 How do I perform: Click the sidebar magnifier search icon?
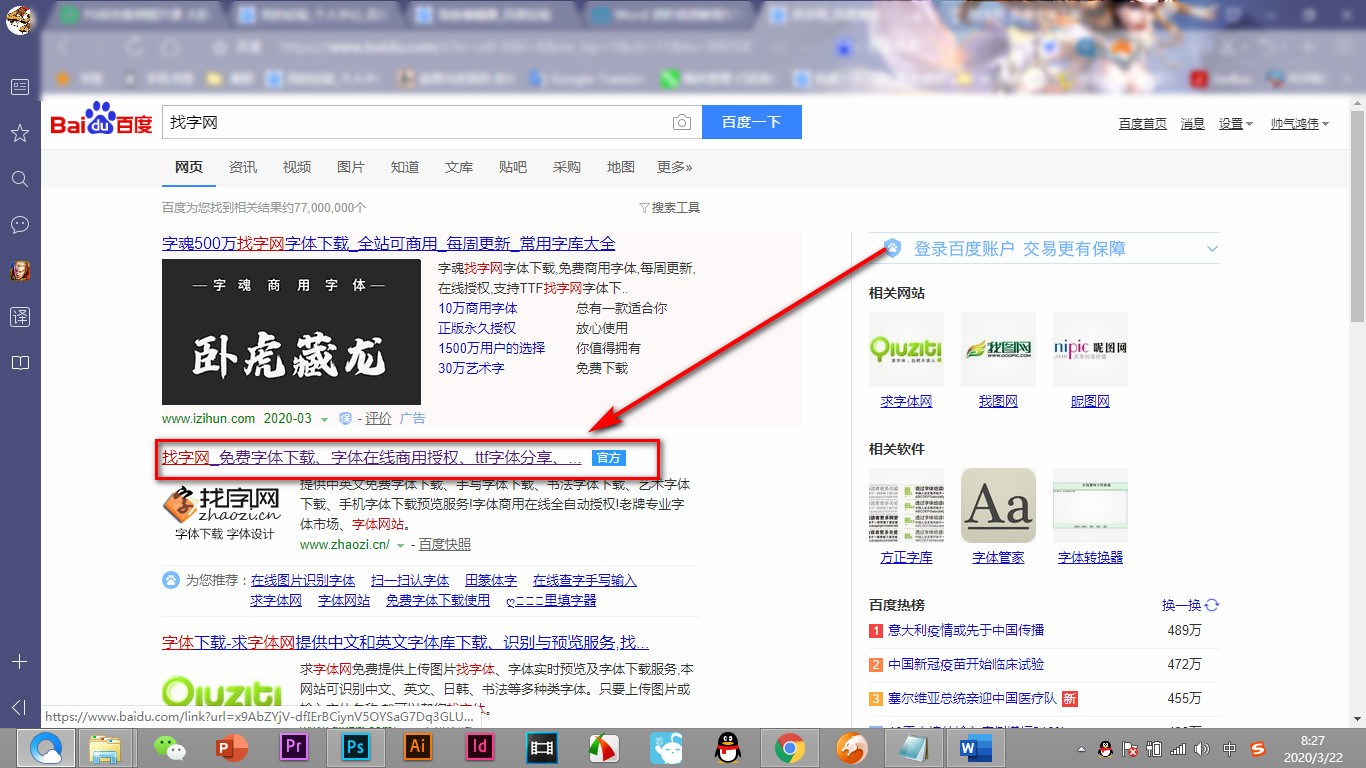(19, 179)
